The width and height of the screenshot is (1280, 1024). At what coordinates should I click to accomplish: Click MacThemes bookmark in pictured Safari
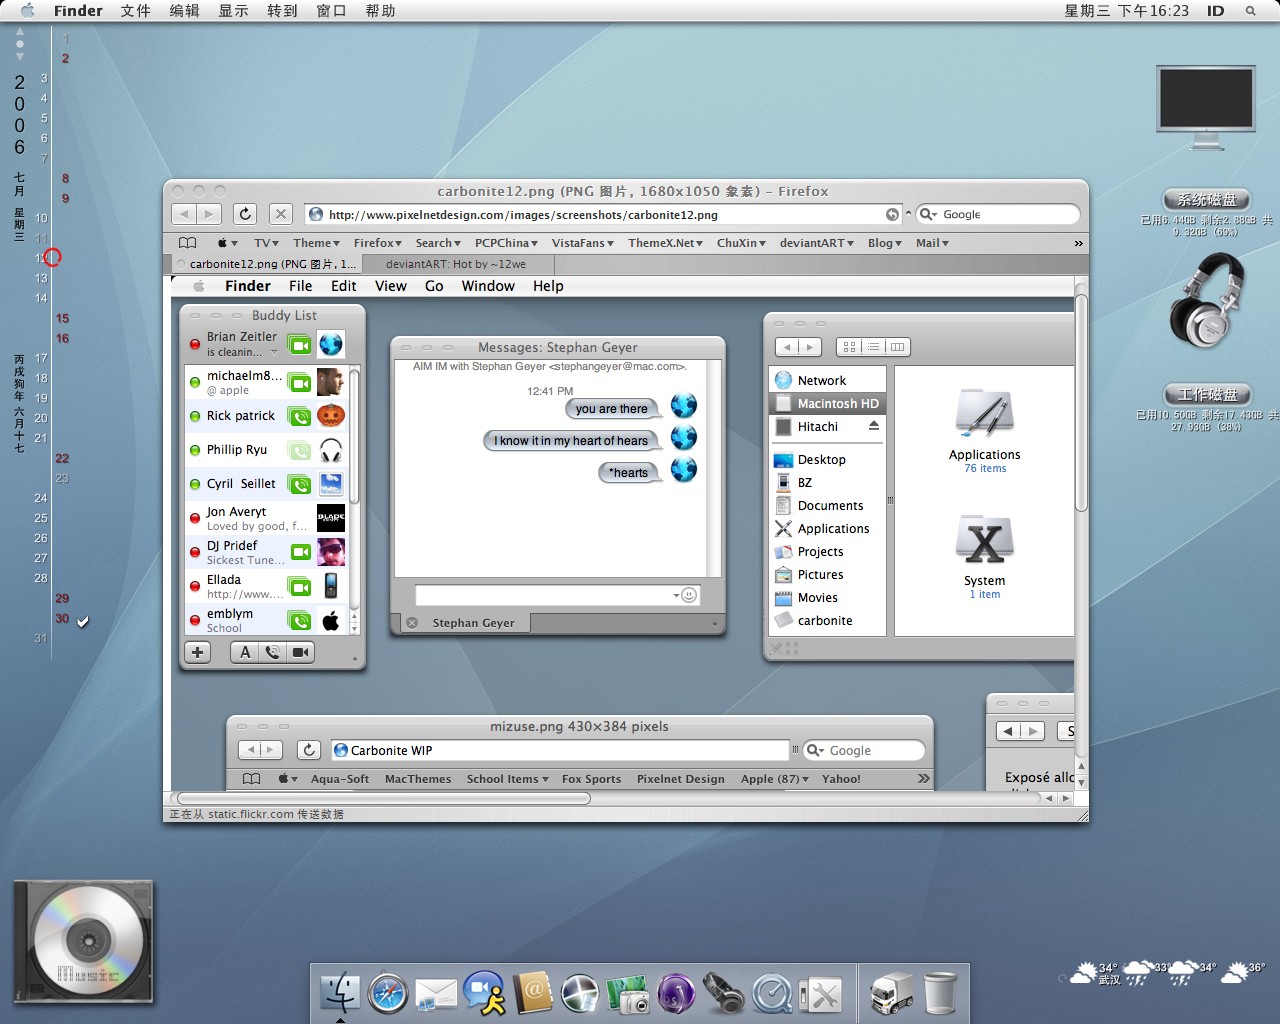click(x=418, y=779)
